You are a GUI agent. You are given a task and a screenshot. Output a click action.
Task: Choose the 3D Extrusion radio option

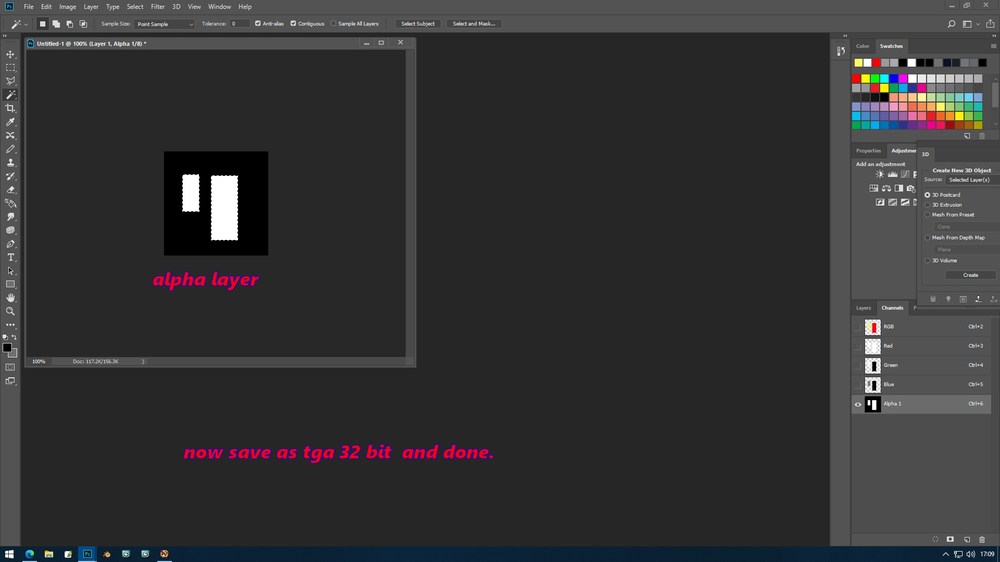click(927, 205)
